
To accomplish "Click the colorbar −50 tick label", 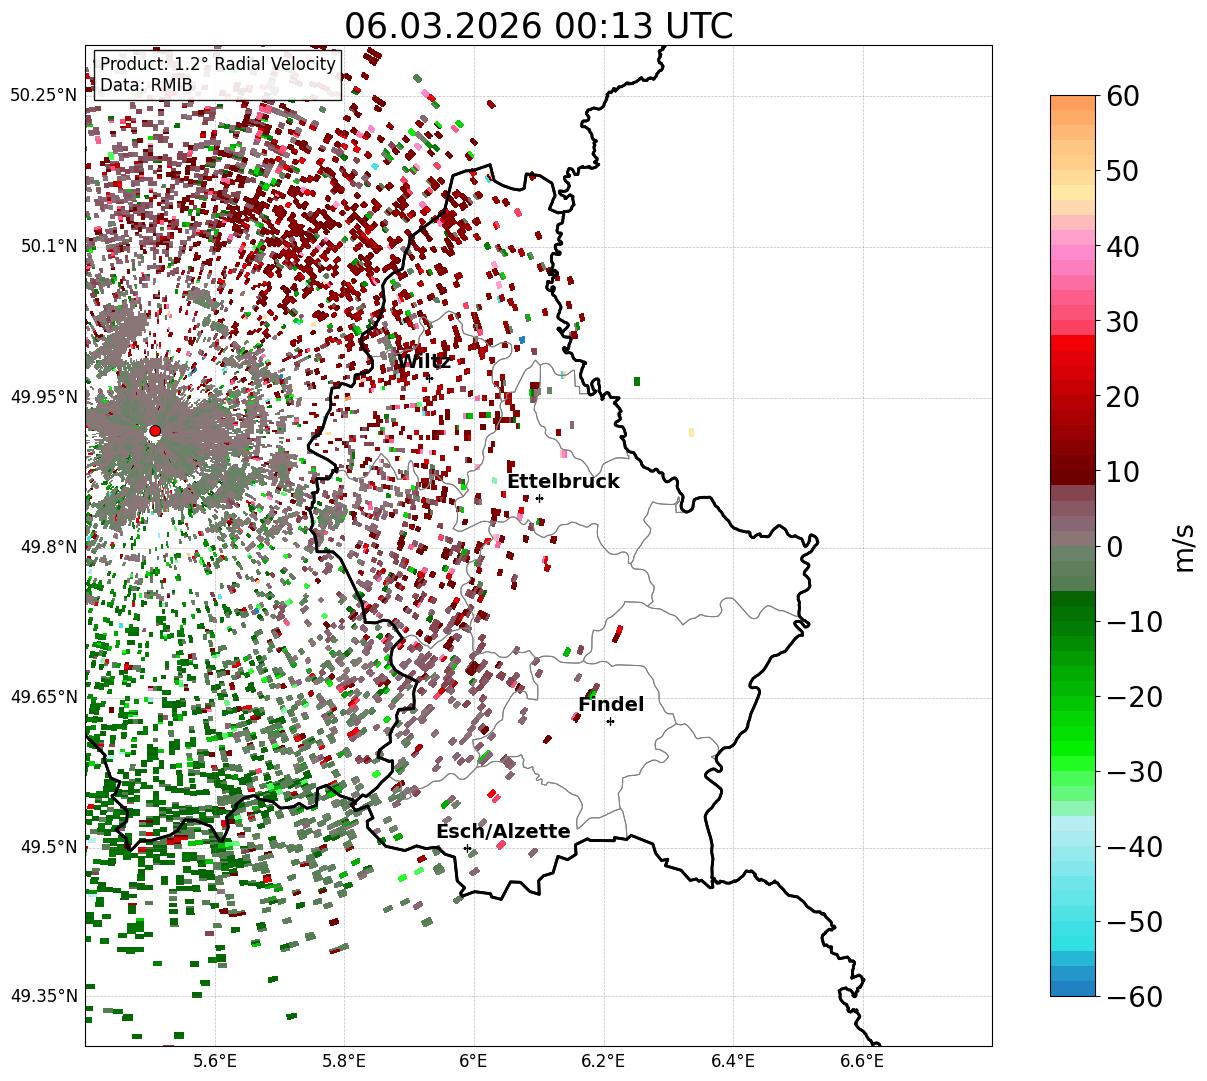I will (1133, 921).
